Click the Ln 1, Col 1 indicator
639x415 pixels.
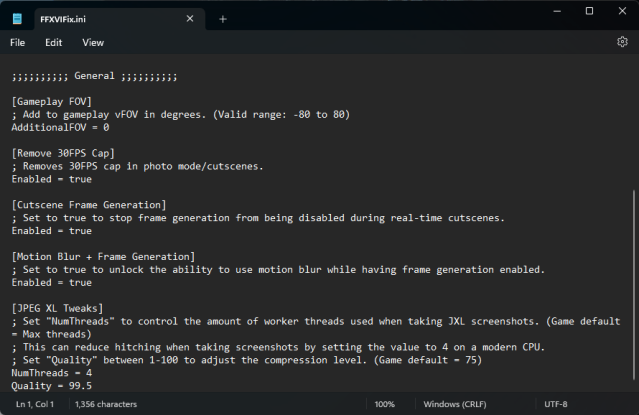[35, 404]
